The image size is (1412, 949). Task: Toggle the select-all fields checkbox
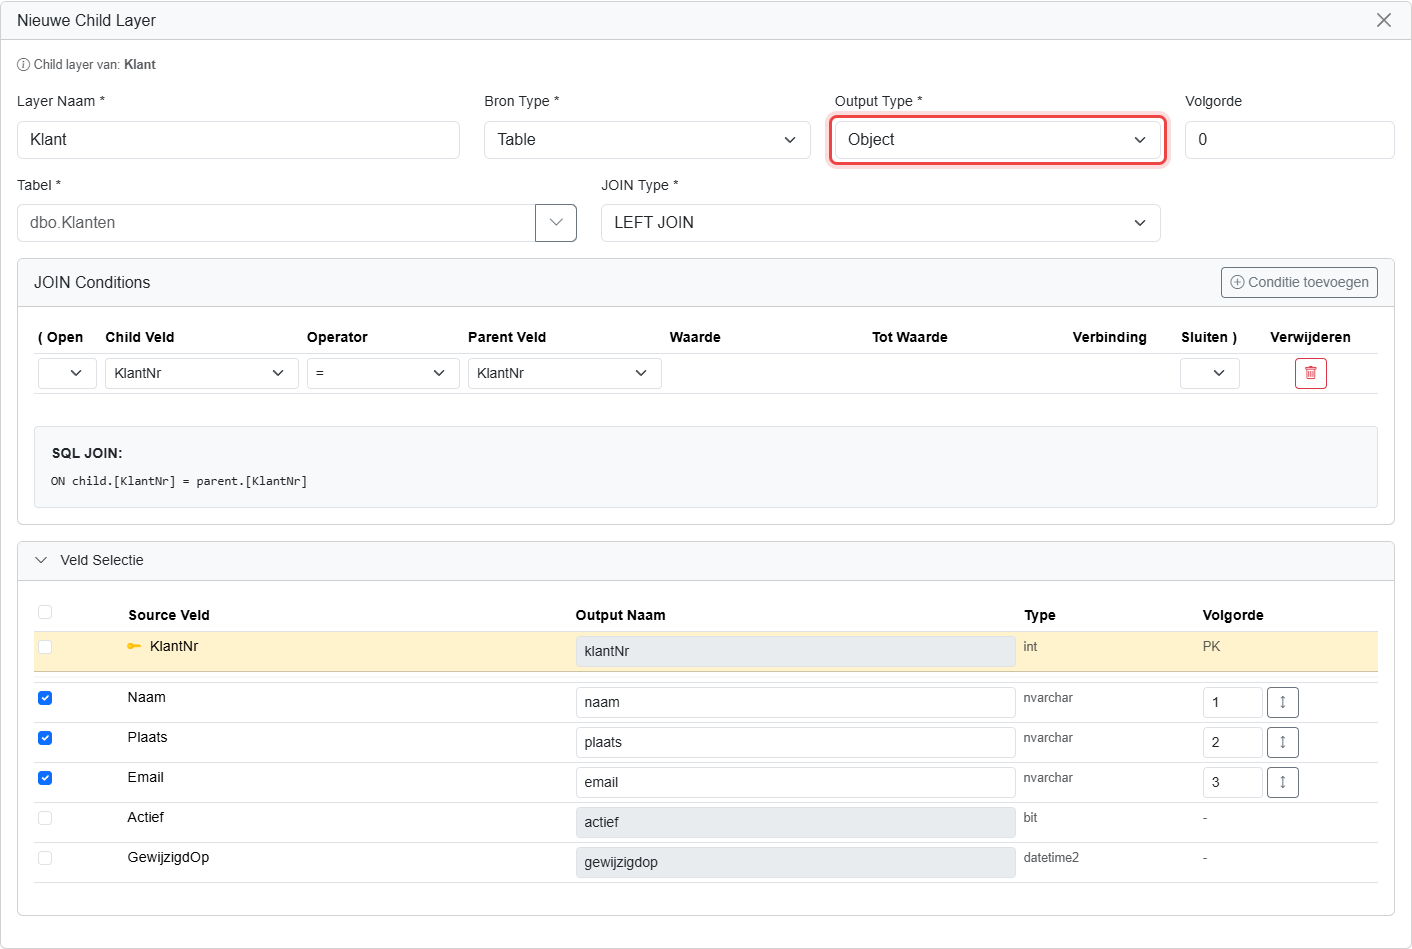pyautogui.click(x=45, y=612)
